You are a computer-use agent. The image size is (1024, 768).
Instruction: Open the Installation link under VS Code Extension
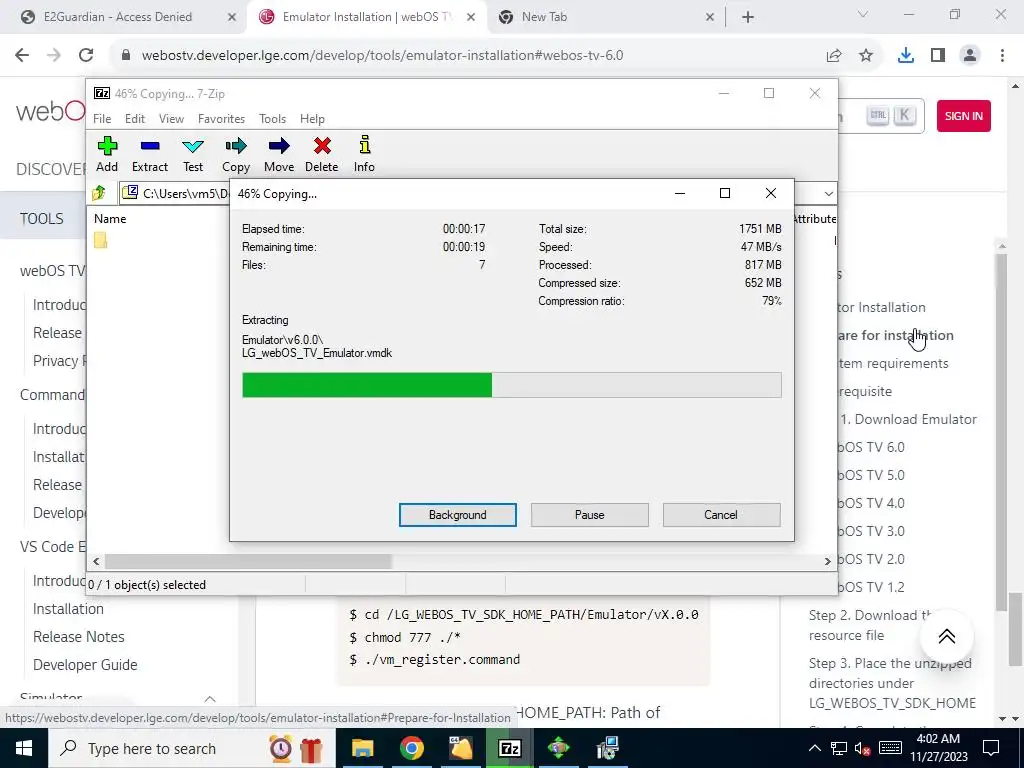(x=68, y=609)
